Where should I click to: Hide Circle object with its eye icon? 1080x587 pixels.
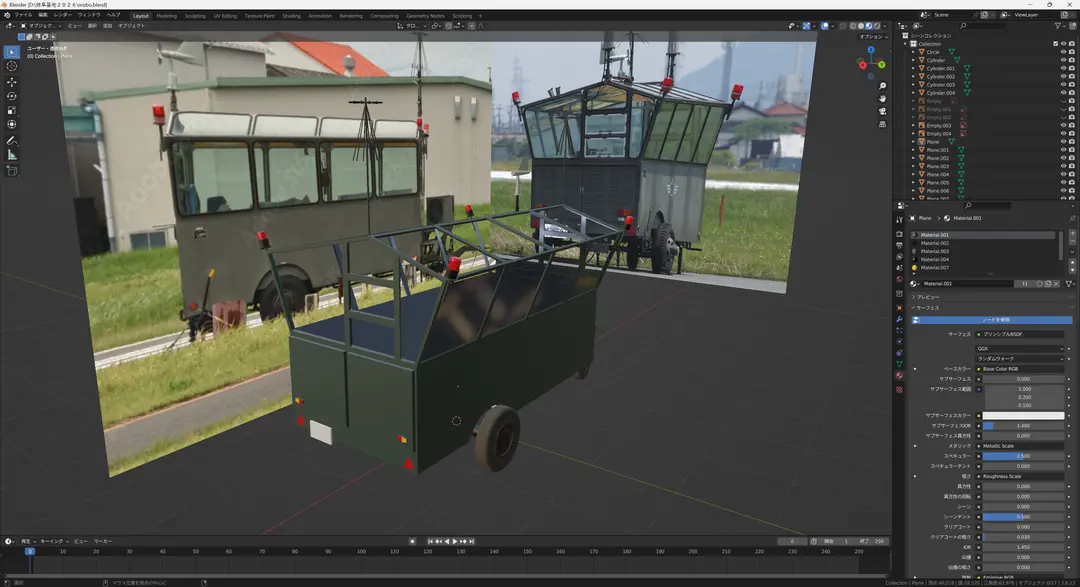(x=1063, y=52)
